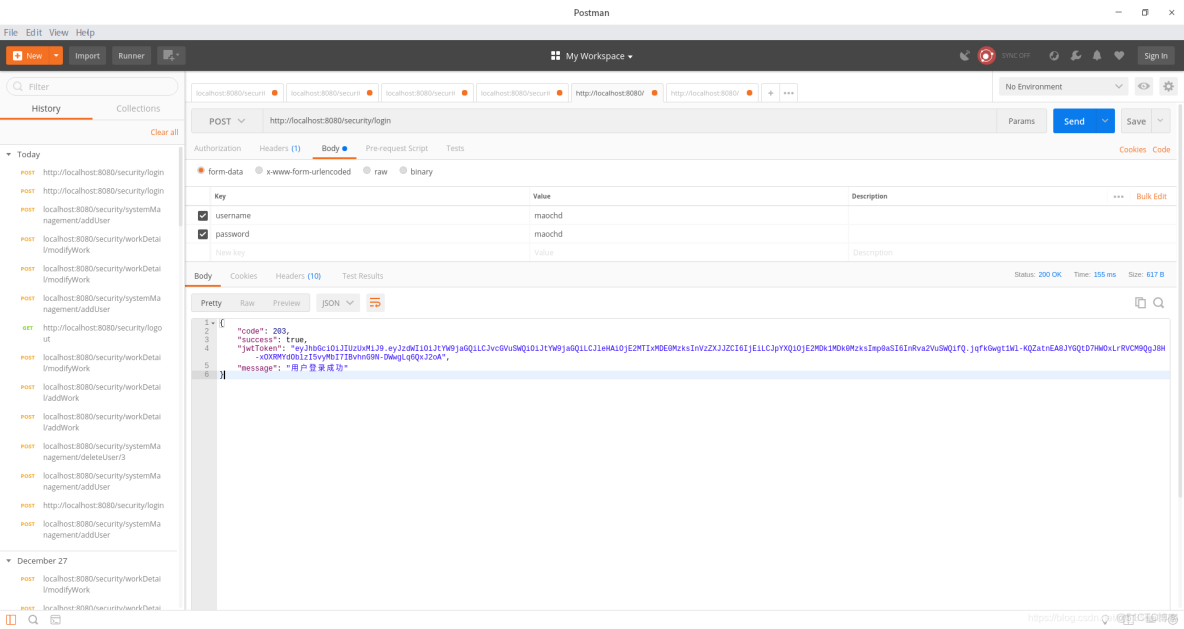This screenshot has height=629, width=1184.
Task: Uncheck the password form-data row
Action: coord(203,233)
